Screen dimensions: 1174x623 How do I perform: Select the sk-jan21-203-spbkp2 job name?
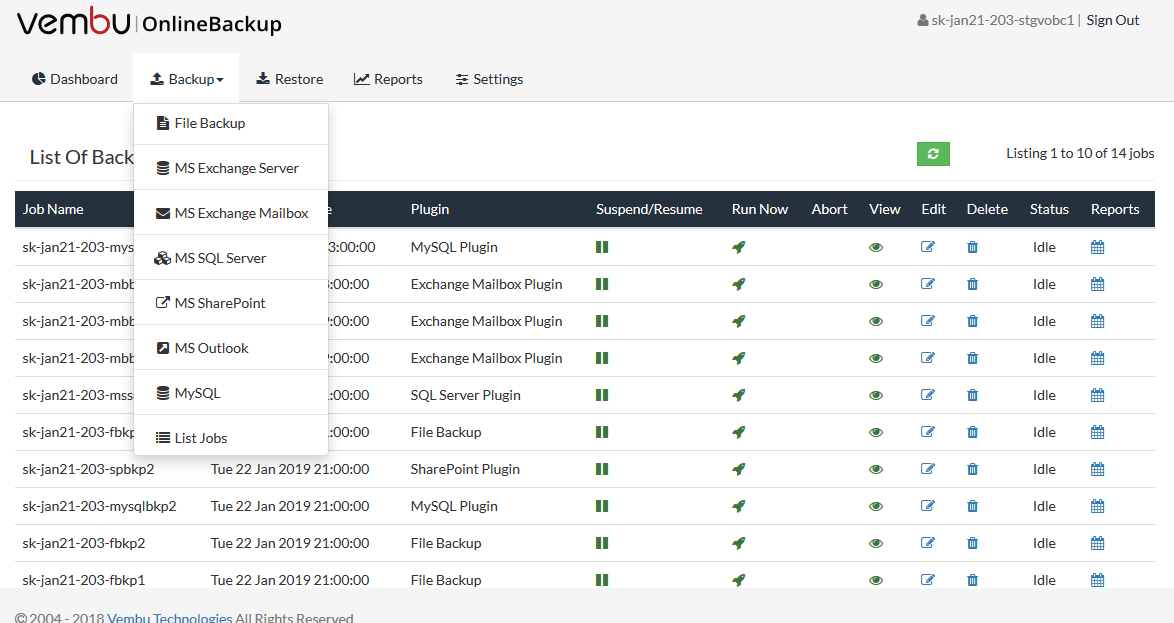coord(88,469)
